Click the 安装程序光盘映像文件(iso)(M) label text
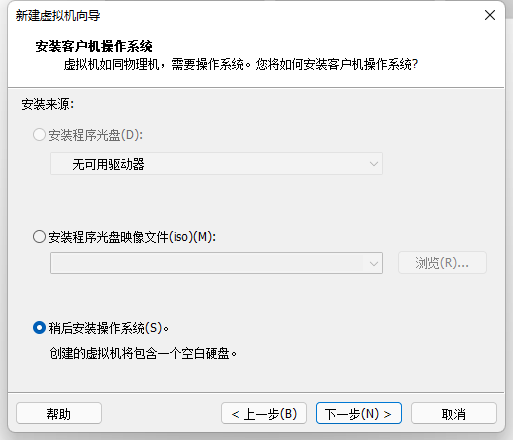Viewport: 513px width, 440px height. click(132, 237)
